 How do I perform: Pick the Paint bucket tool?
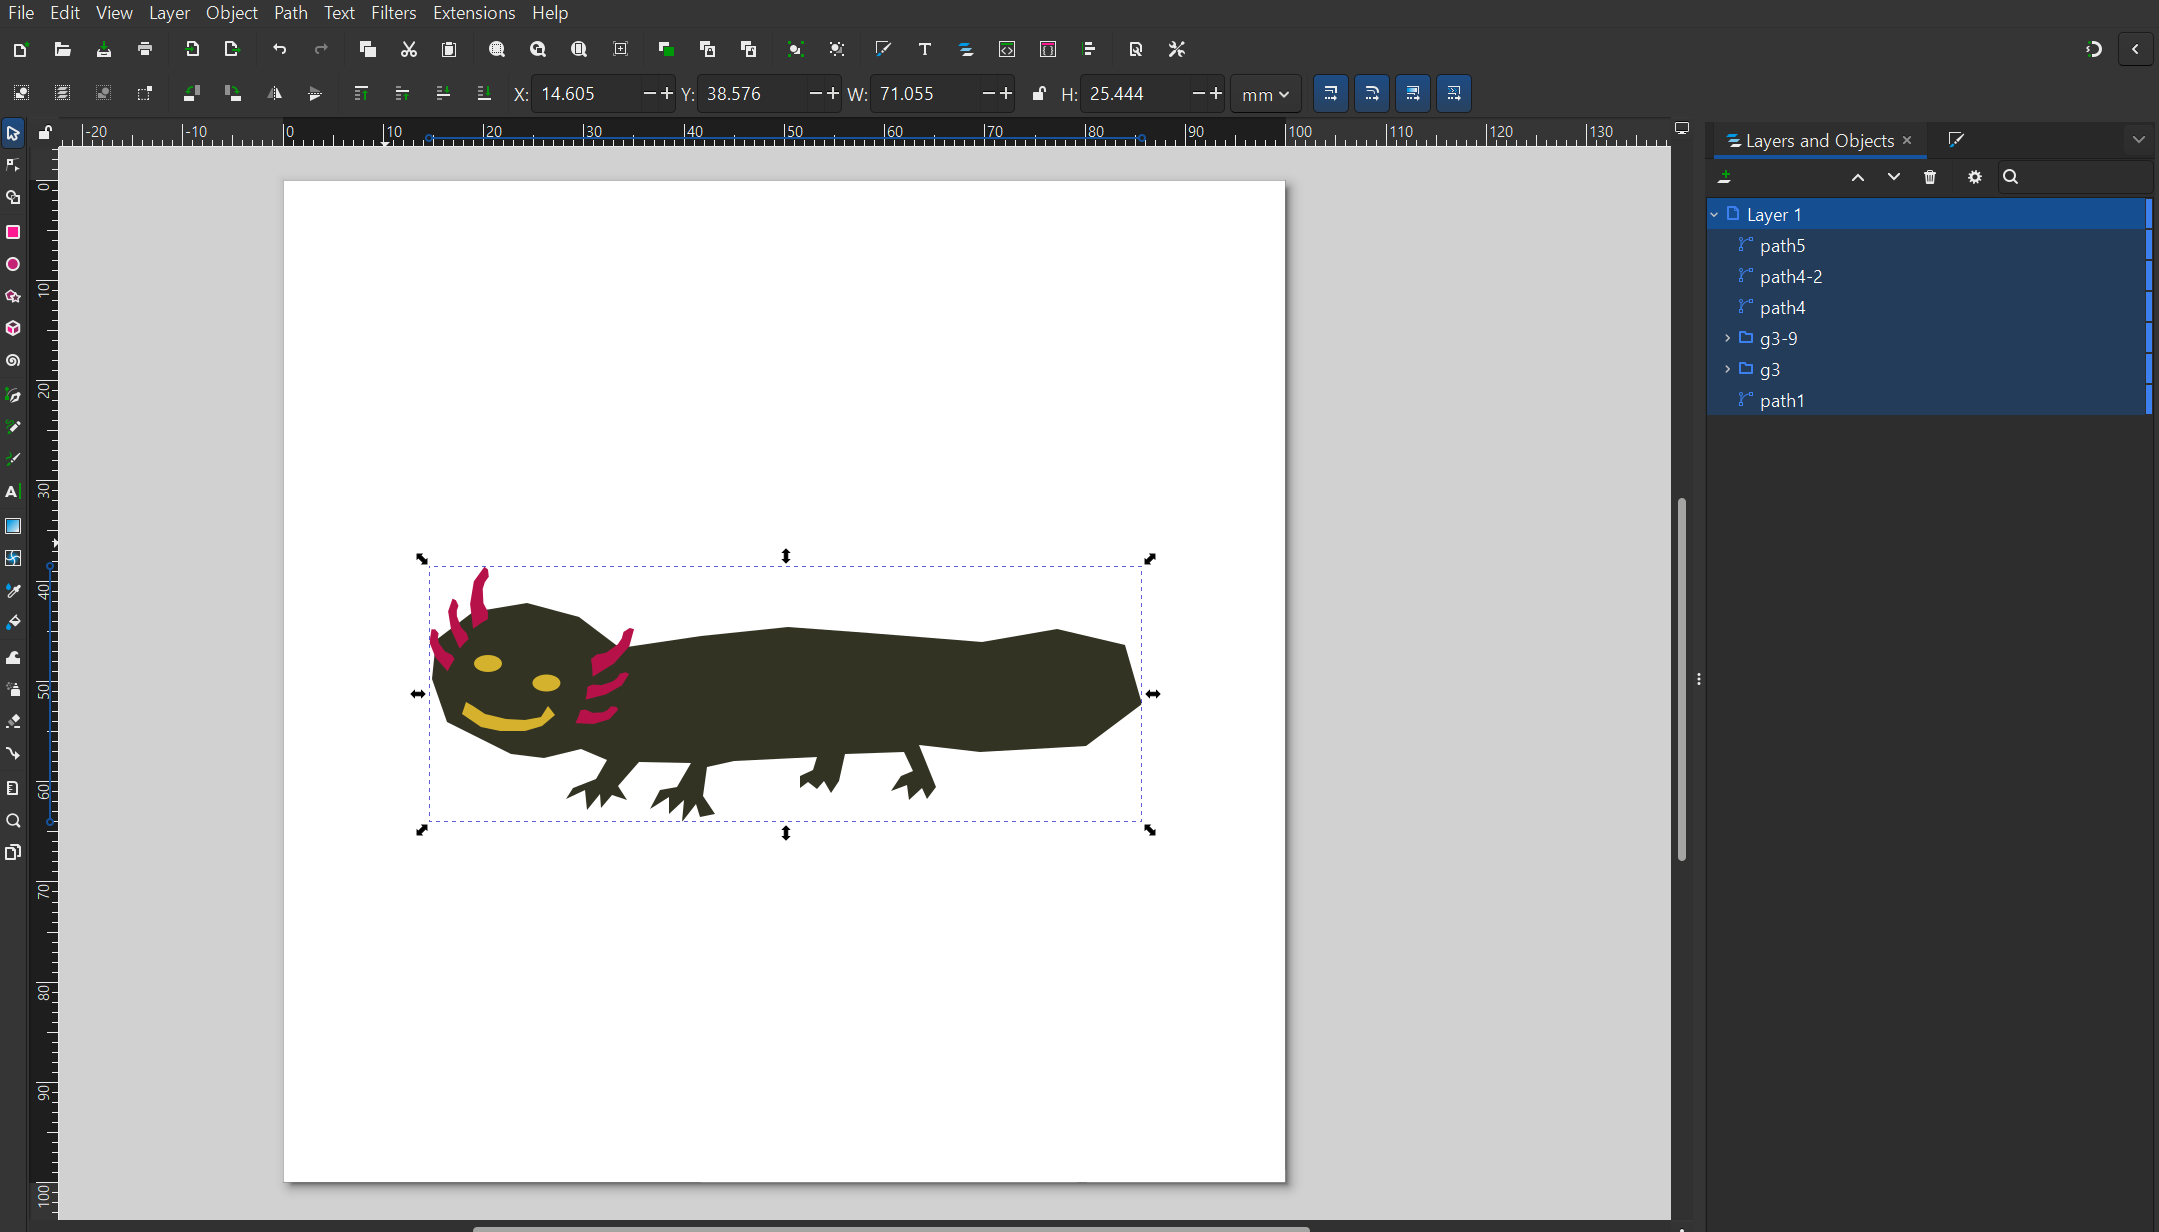(x=13, y=623)
